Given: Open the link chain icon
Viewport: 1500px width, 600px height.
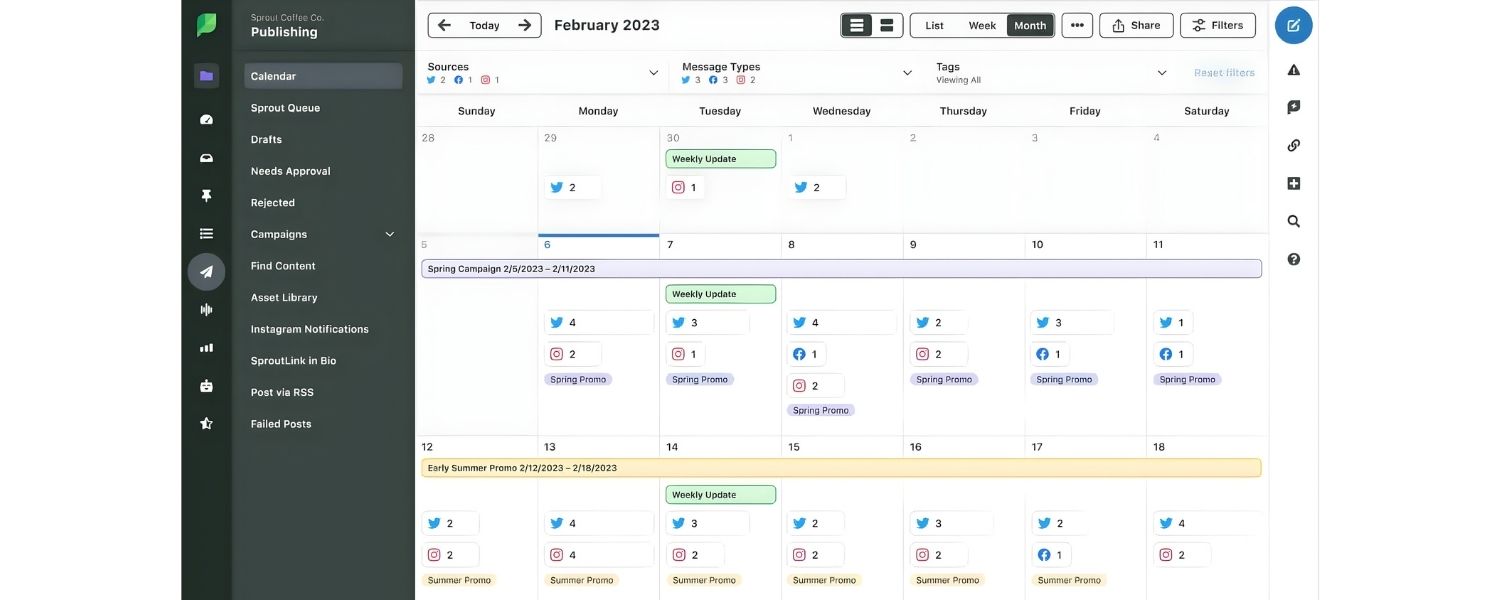Looking at the screenshot, I should [x=1293, y=145].
